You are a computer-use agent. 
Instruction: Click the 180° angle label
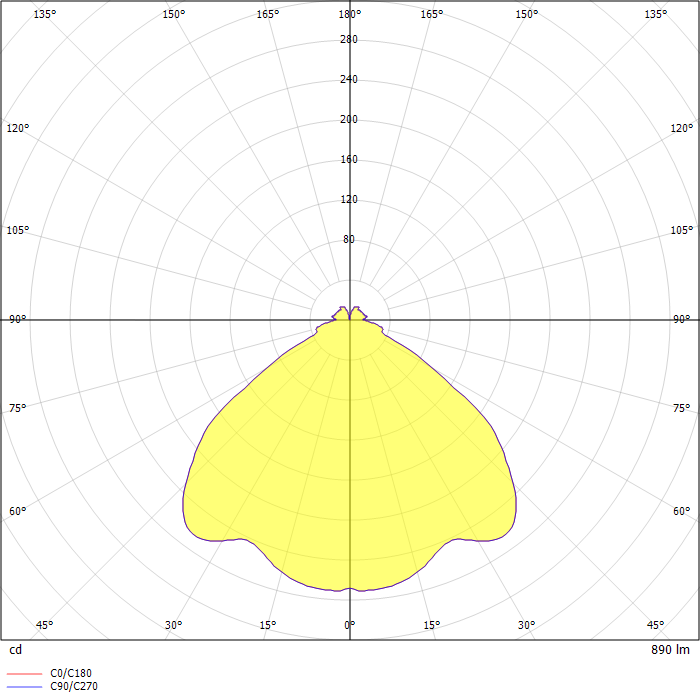point(350,14)
